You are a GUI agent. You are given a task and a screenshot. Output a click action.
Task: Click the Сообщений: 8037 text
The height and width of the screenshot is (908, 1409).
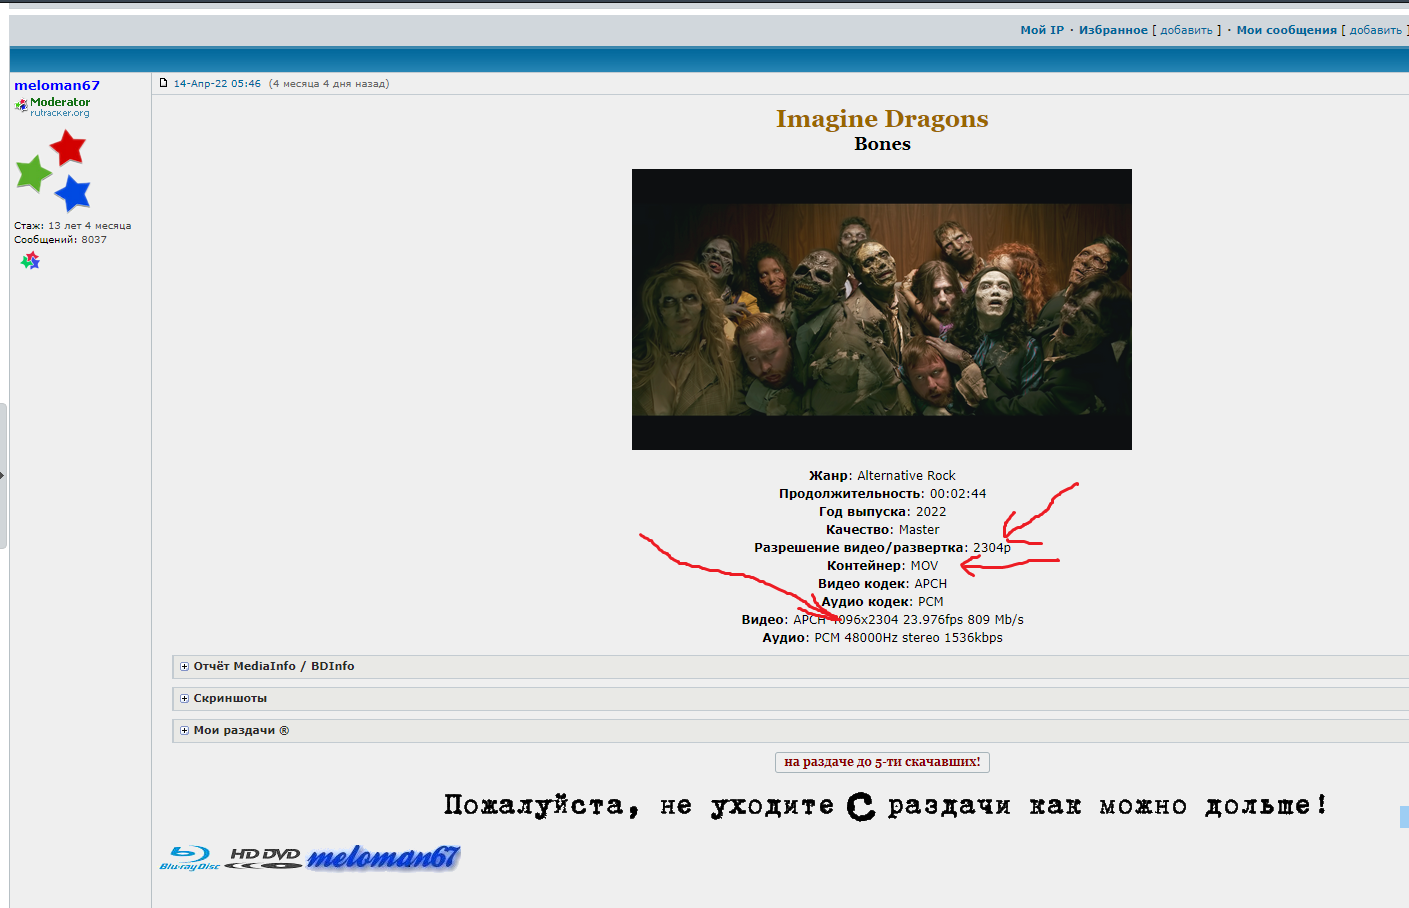60,240
